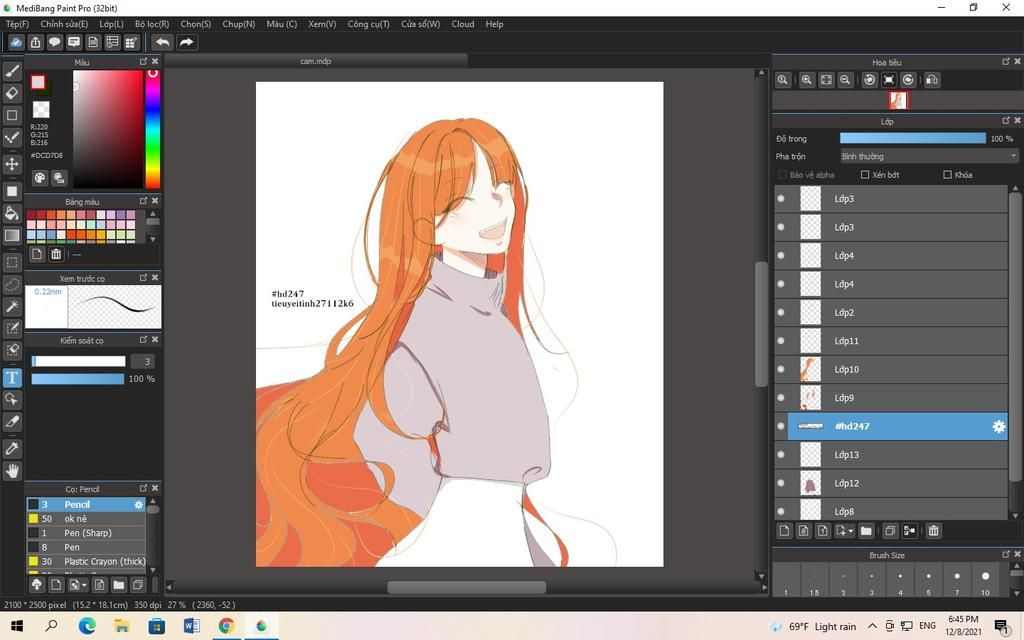Open the gear settings of the #hd247 layer
This screenshot has width=1024, height=640.
click(999, 426)
